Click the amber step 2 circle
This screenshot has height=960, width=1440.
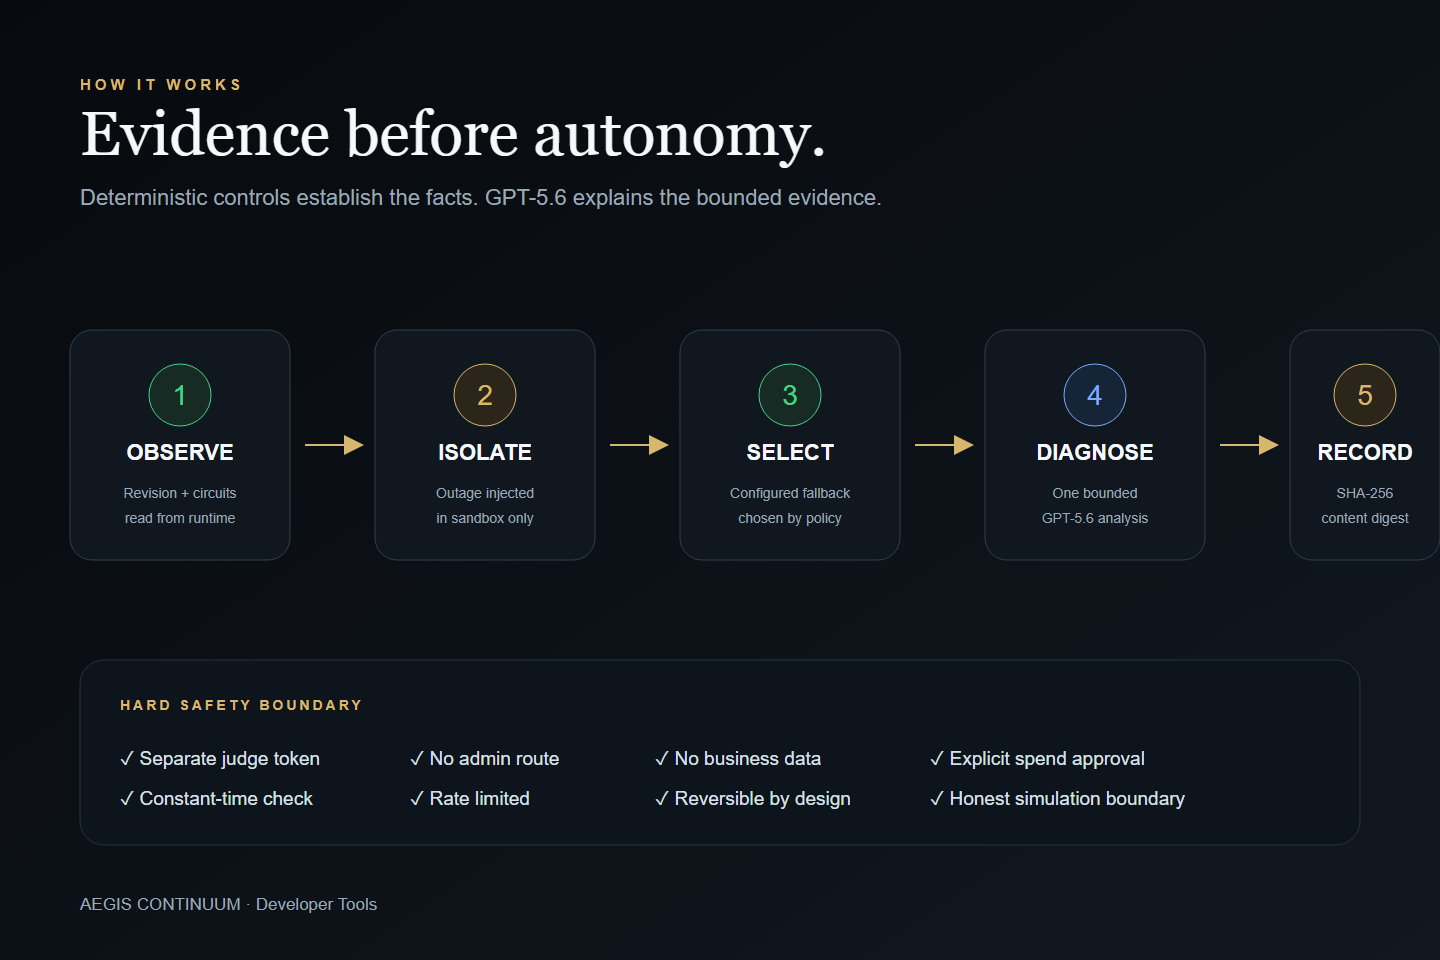tap(485, 395)
